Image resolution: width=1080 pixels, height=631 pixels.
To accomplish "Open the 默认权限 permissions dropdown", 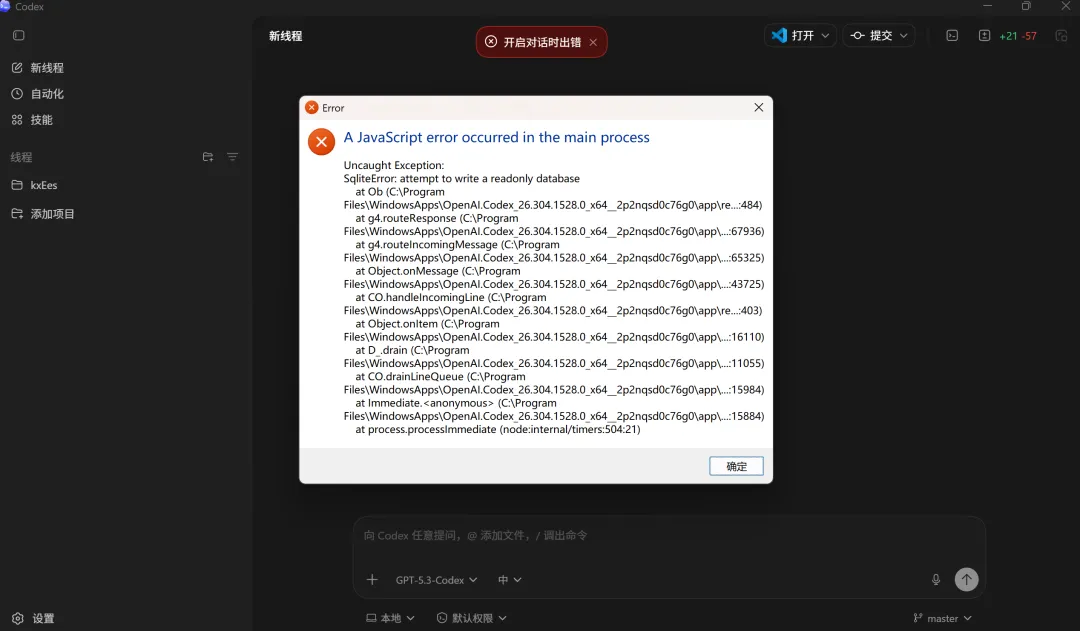I will click(x=472, y=619).
